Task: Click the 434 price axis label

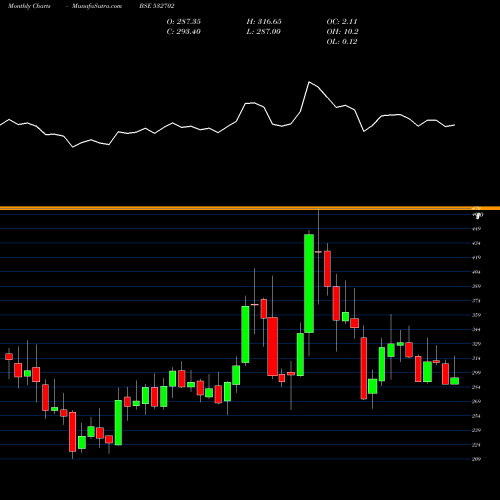Action: pos(477,243)
